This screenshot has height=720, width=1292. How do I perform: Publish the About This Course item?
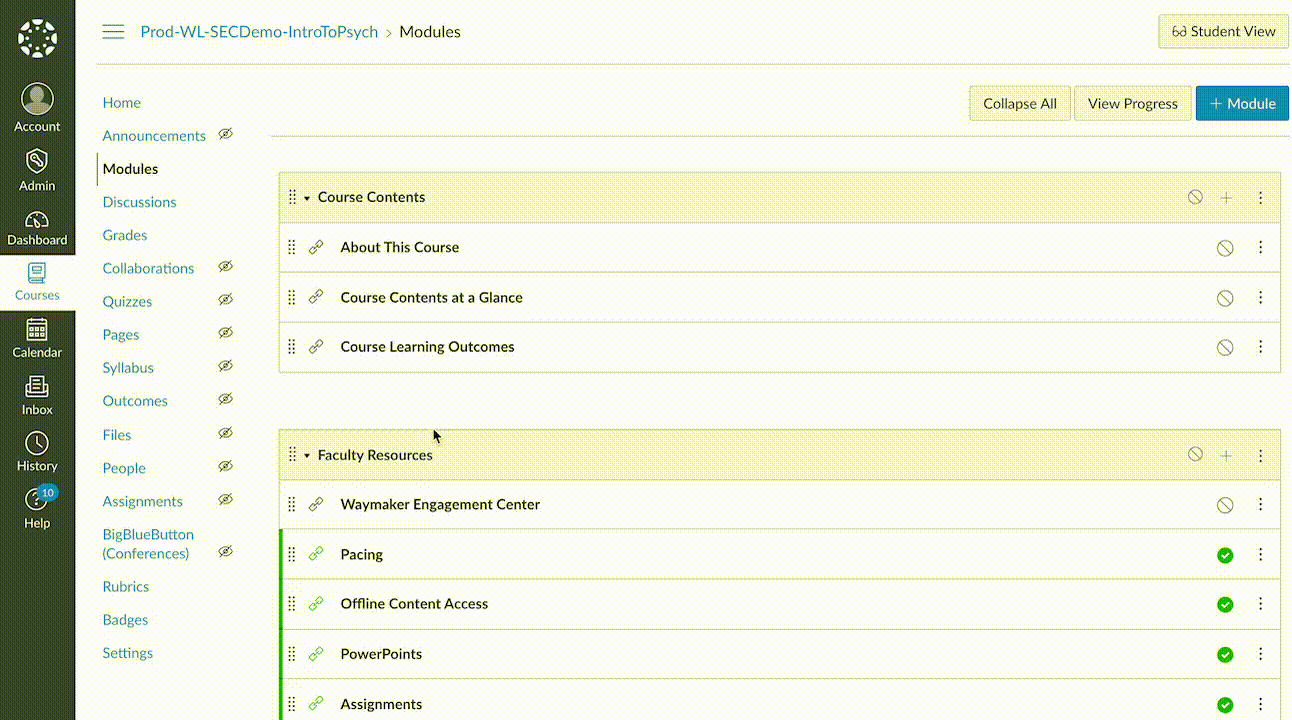1225,248
